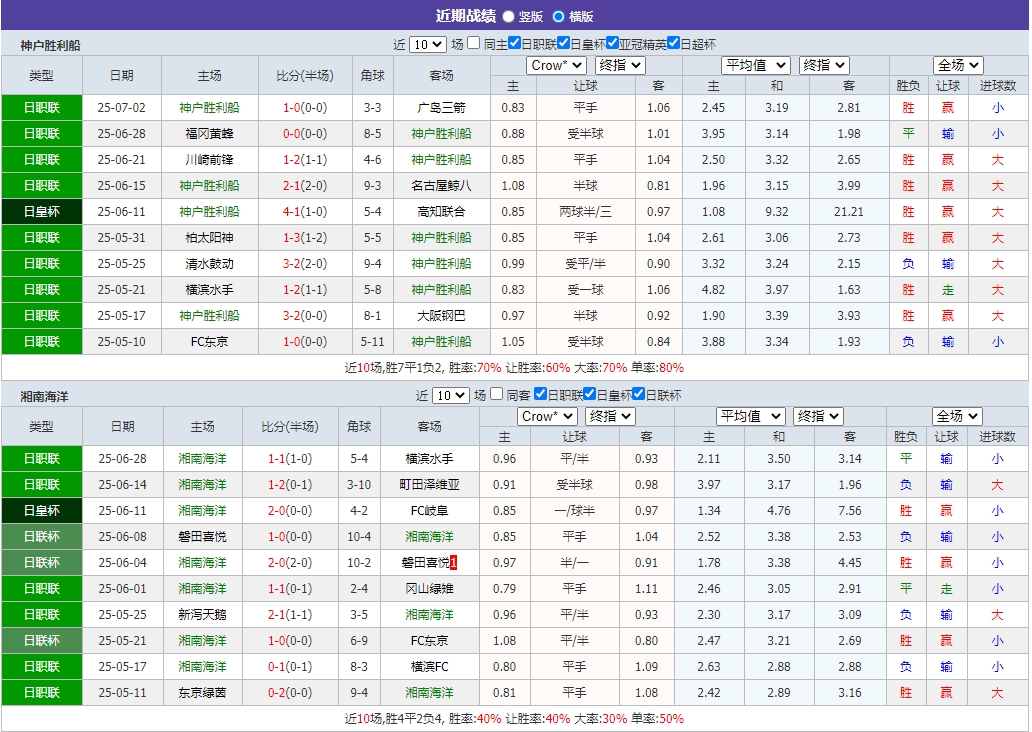Open the 平均值 dropdown in top table

756,65
